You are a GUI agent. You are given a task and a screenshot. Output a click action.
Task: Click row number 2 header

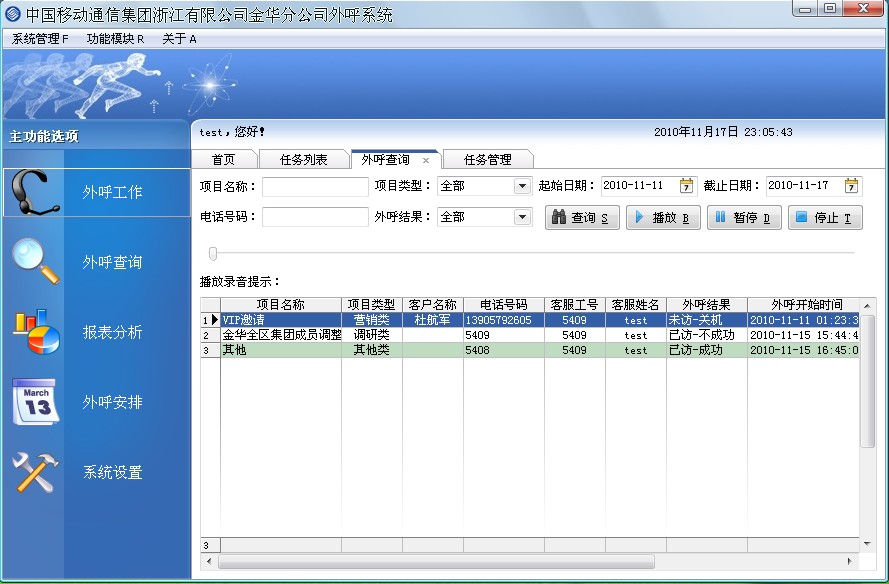210,335
